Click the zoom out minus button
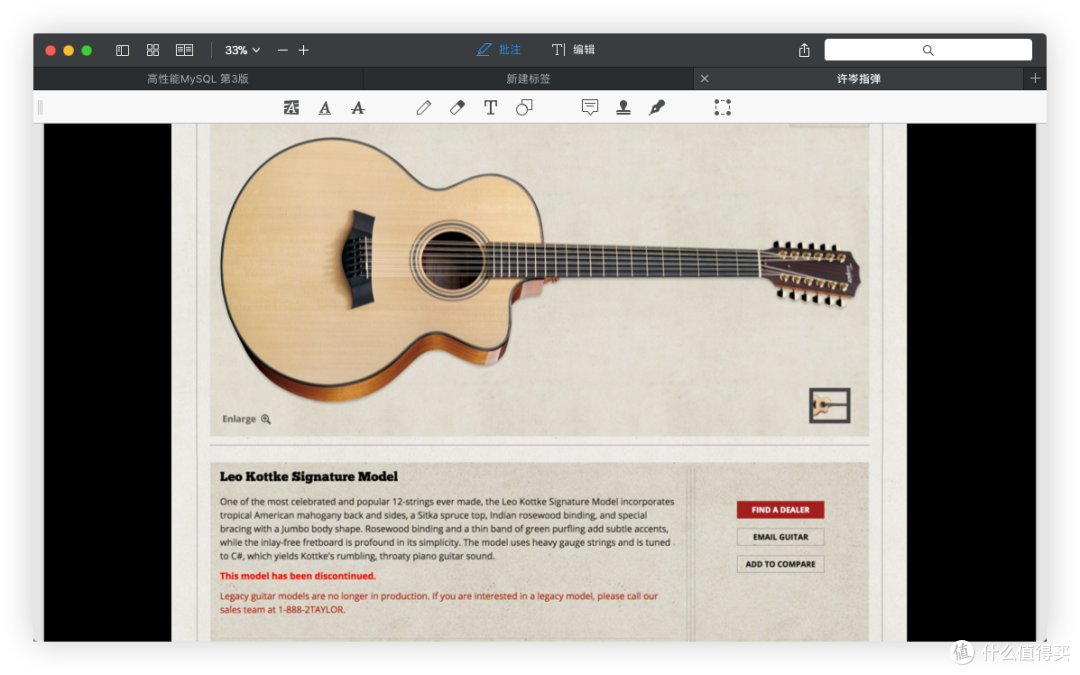 (282, 50)
